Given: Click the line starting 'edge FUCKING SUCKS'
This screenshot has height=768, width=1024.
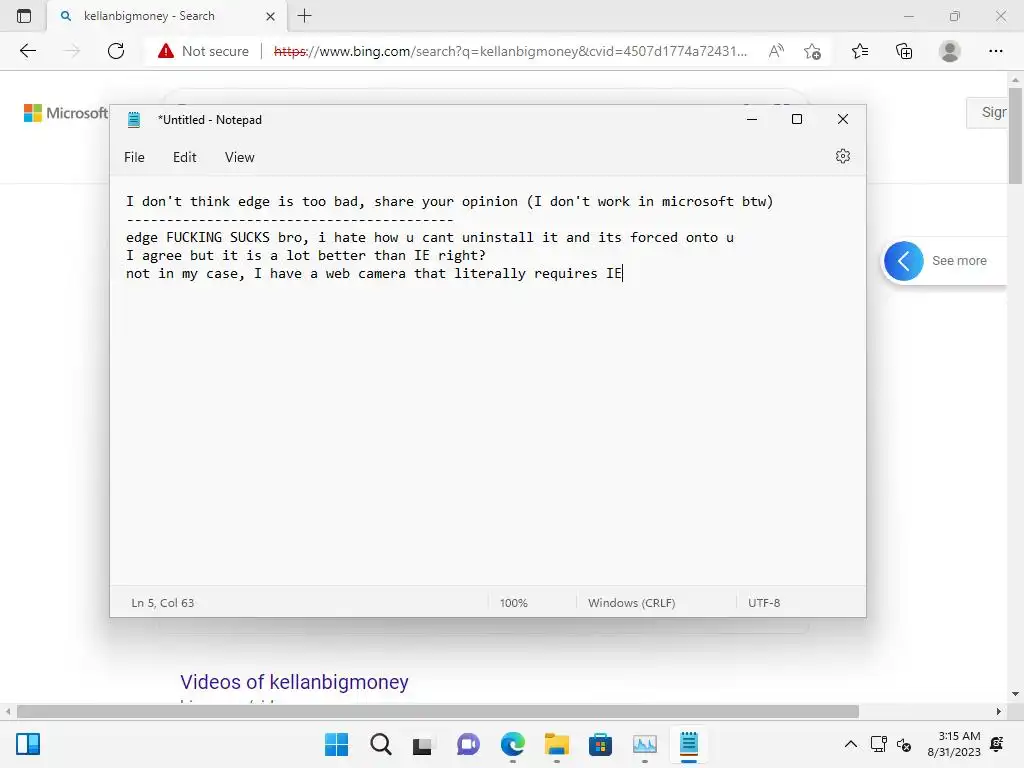Looking at the screenshot, I should pos(430,237).
